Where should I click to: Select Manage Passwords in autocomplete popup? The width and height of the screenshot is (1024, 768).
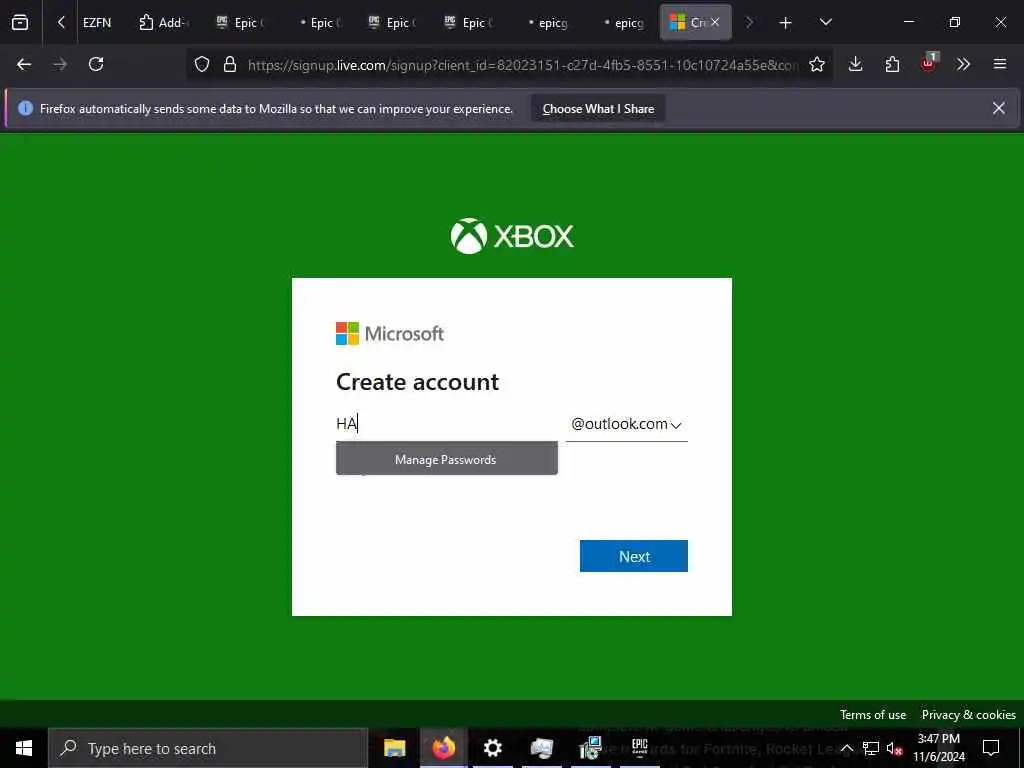pos(447,460)
